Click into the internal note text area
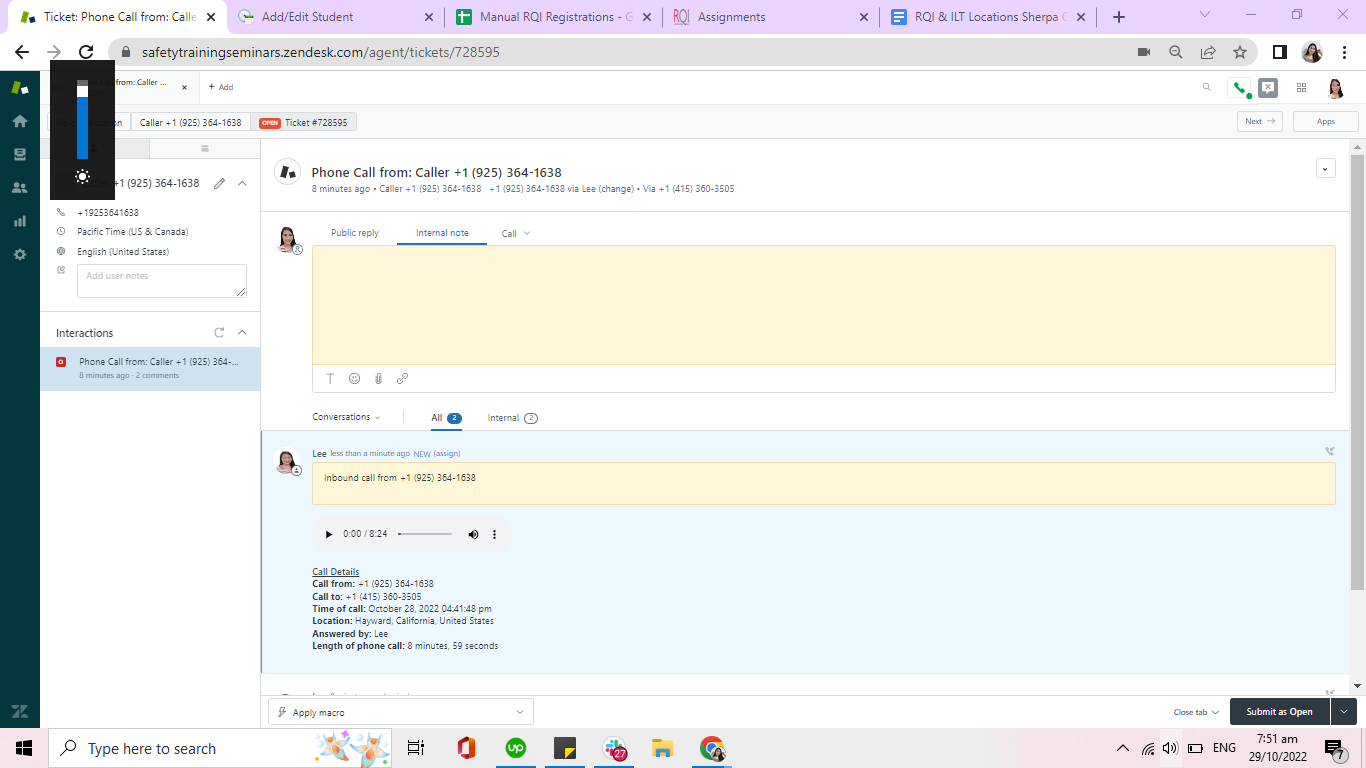 tap(823, 305)
